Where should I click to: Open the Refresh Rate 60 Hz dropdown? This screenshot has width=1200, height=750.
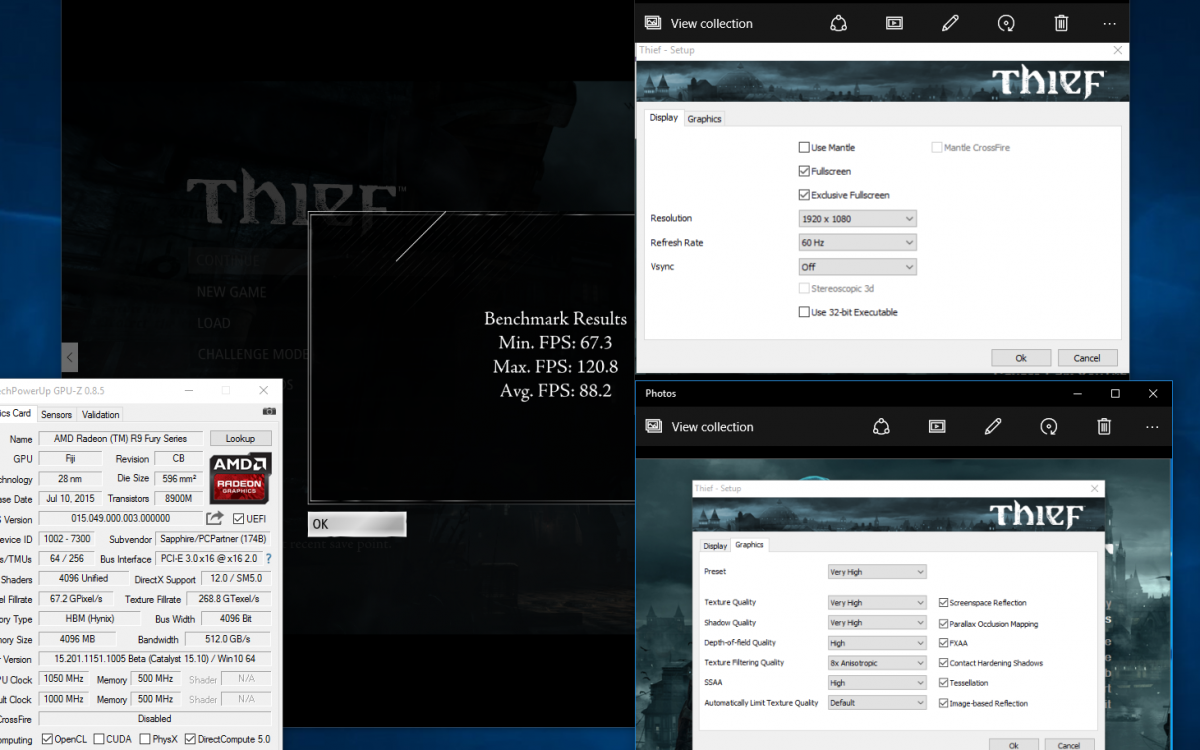(857, 242)
